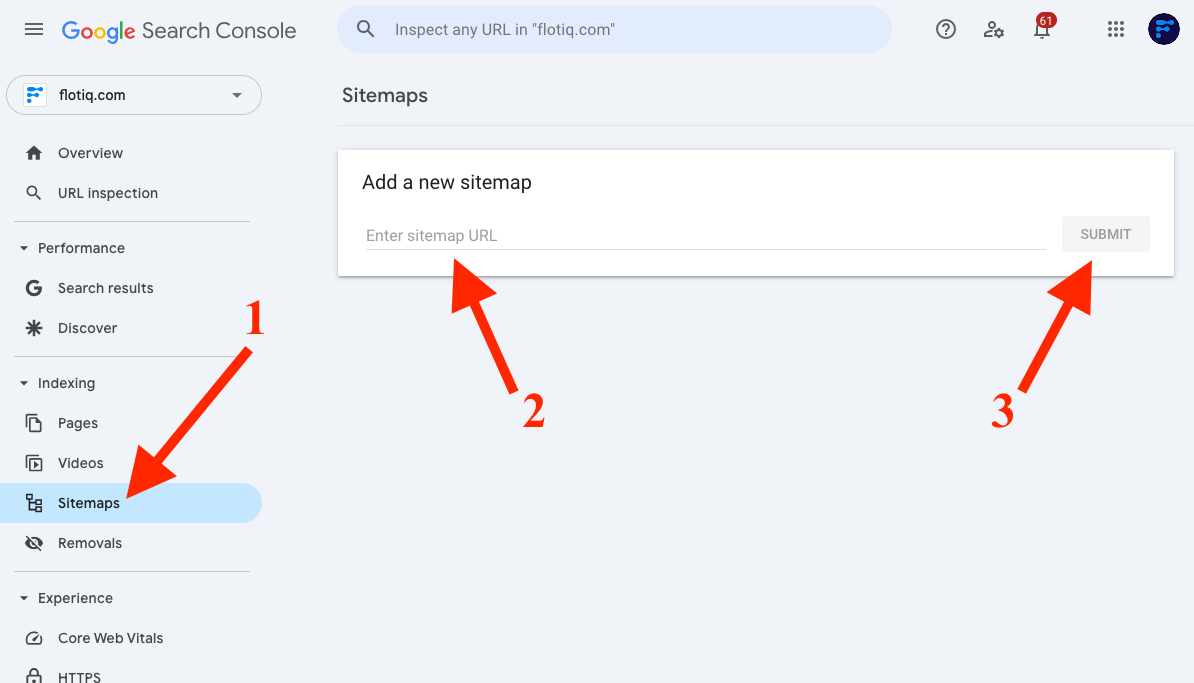
Task: Open the flotiq.com property dropdown arrow
Action: [x=237, y=95]
